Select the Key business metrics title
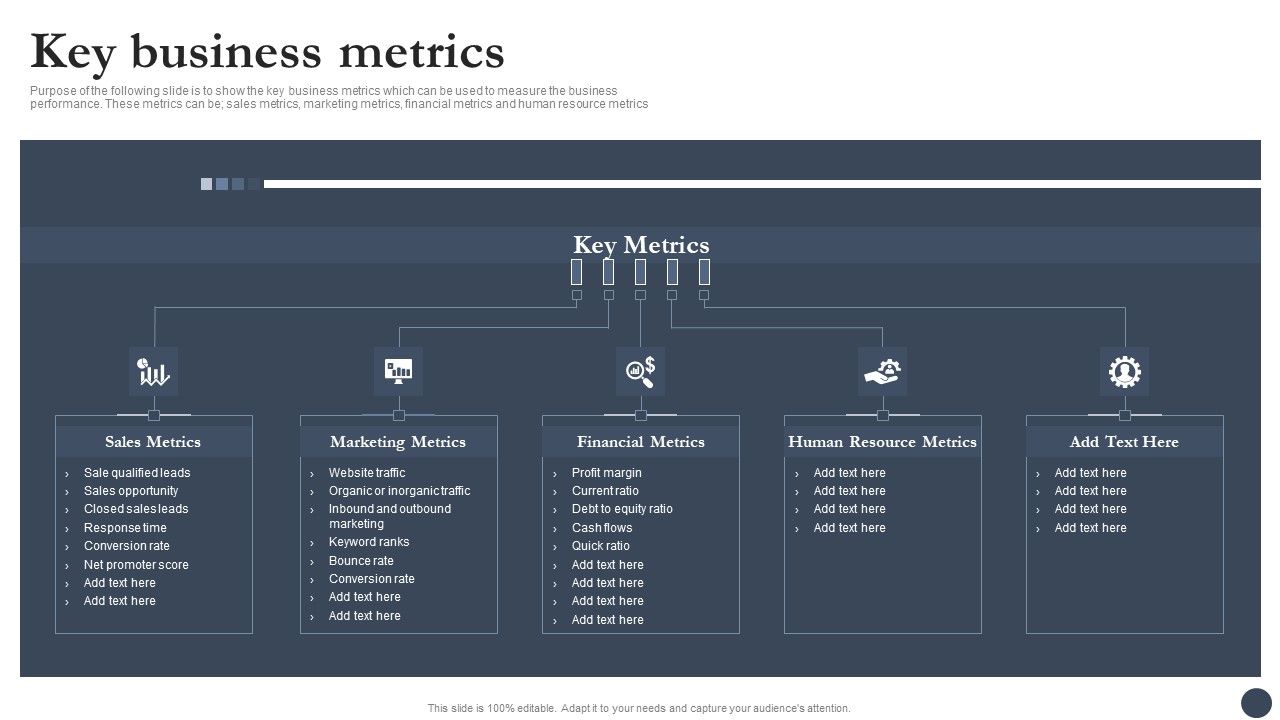Image resolution: width=1280 pixels, height=720 pixels. click(x=268, y=51)
